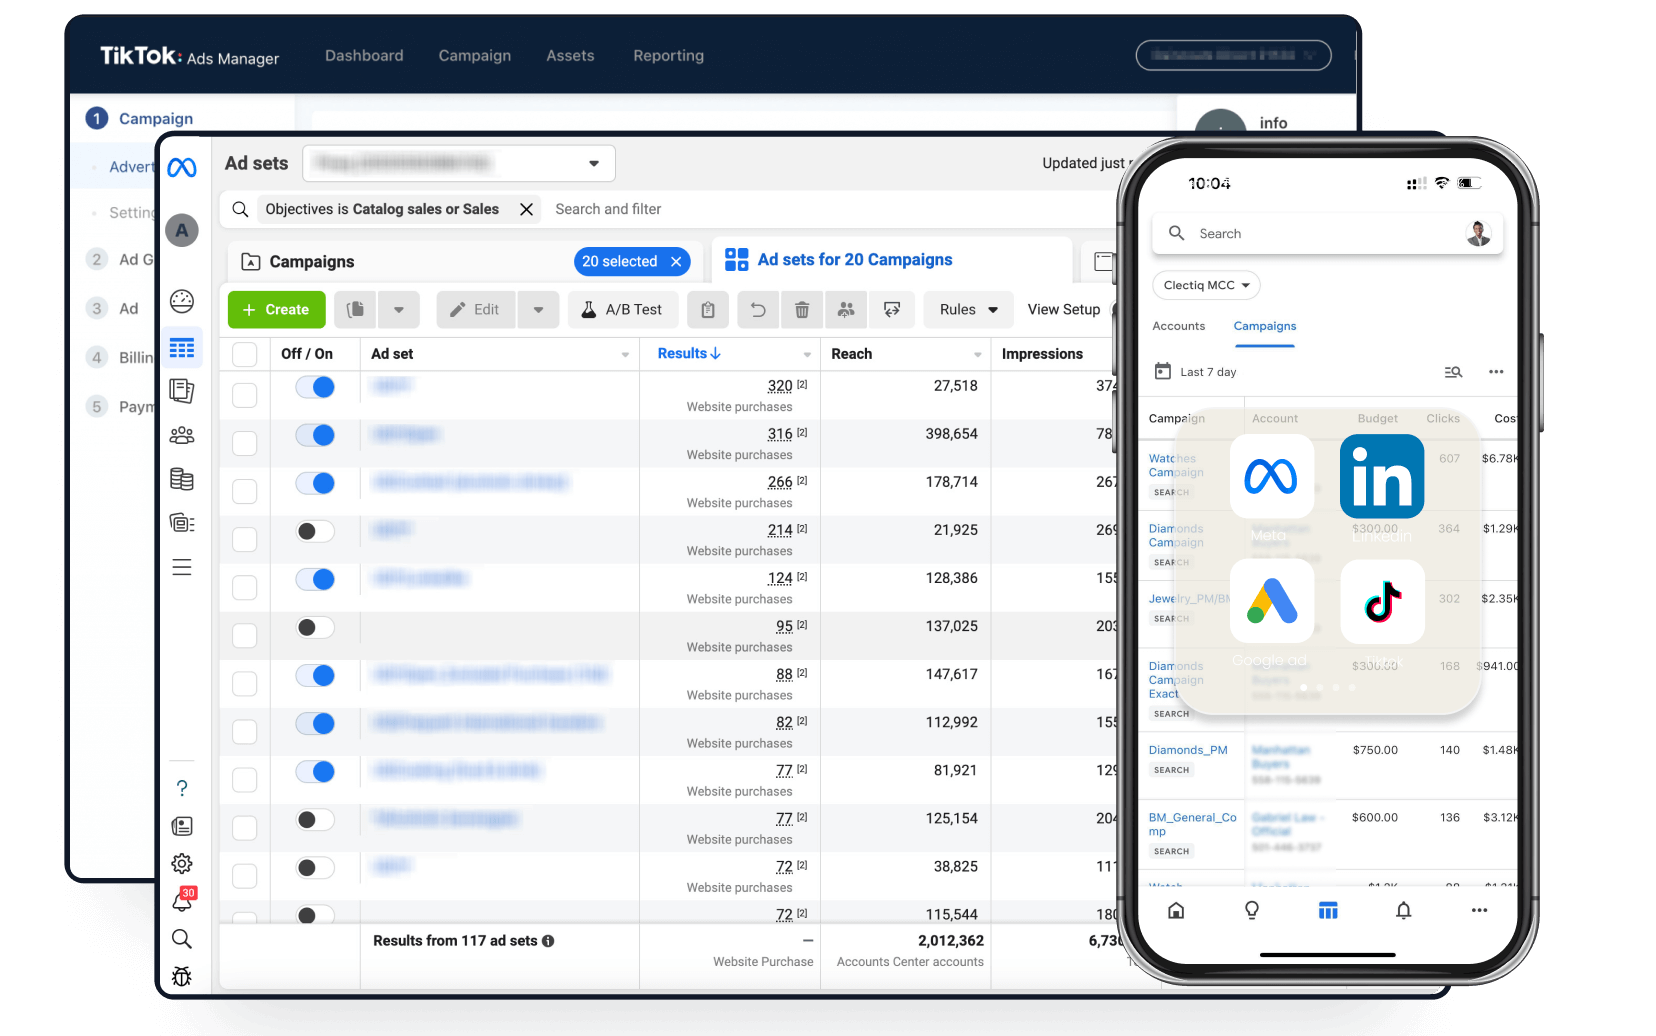Toggle off the ad set with 316 results
Image resolution: width=1656 pixels, height=1036 pixels.
315,435
